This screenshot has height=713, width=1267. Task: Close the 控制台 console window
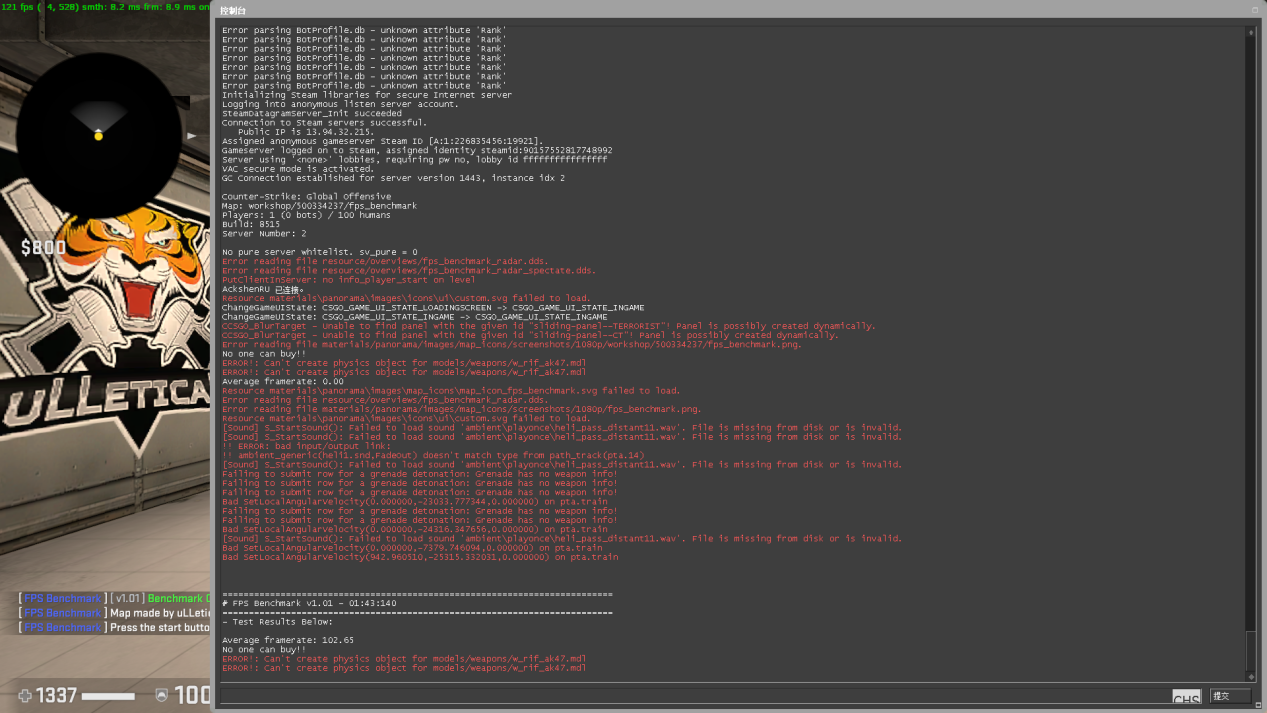coord(1254,9)
